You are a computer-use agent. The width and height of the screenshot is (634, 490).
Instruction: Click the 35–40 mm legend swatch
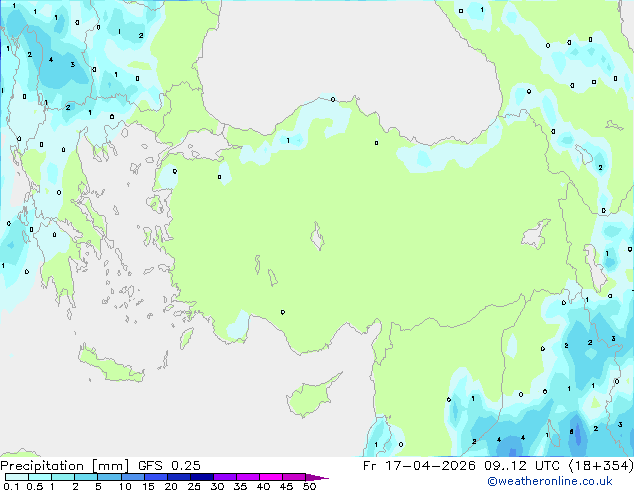[x=247, y=477]
